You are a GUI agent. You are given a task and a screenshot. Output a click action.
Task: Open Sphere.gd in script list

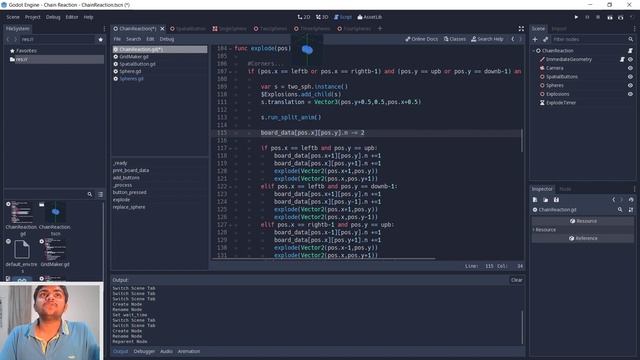click(x=160, y=71)
